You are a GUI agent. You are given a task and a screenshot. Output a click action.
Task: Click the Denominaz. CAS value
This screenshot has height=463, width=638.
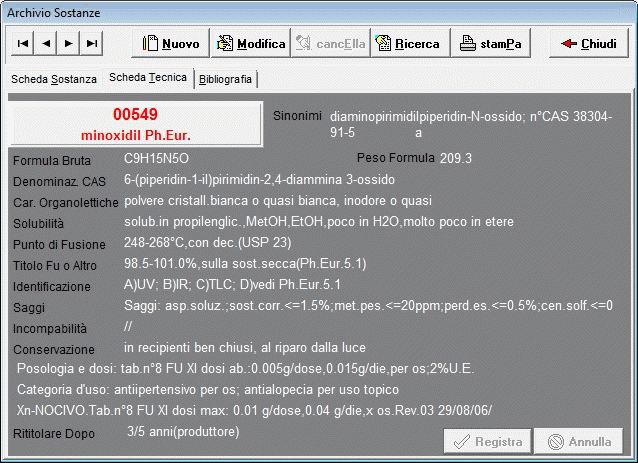pos(259,179)
